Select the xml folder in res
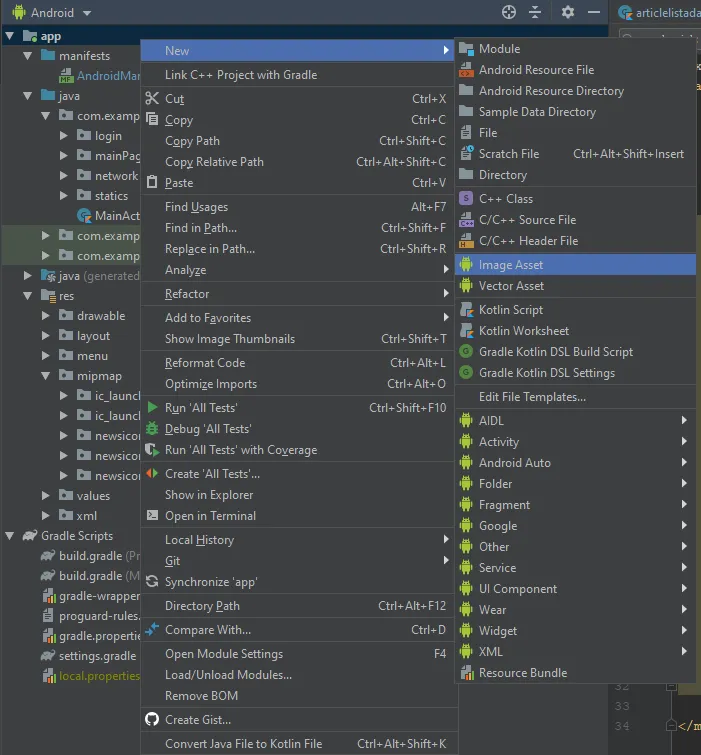Viewport: 701px width, 755px height. (x=87, y=516)
